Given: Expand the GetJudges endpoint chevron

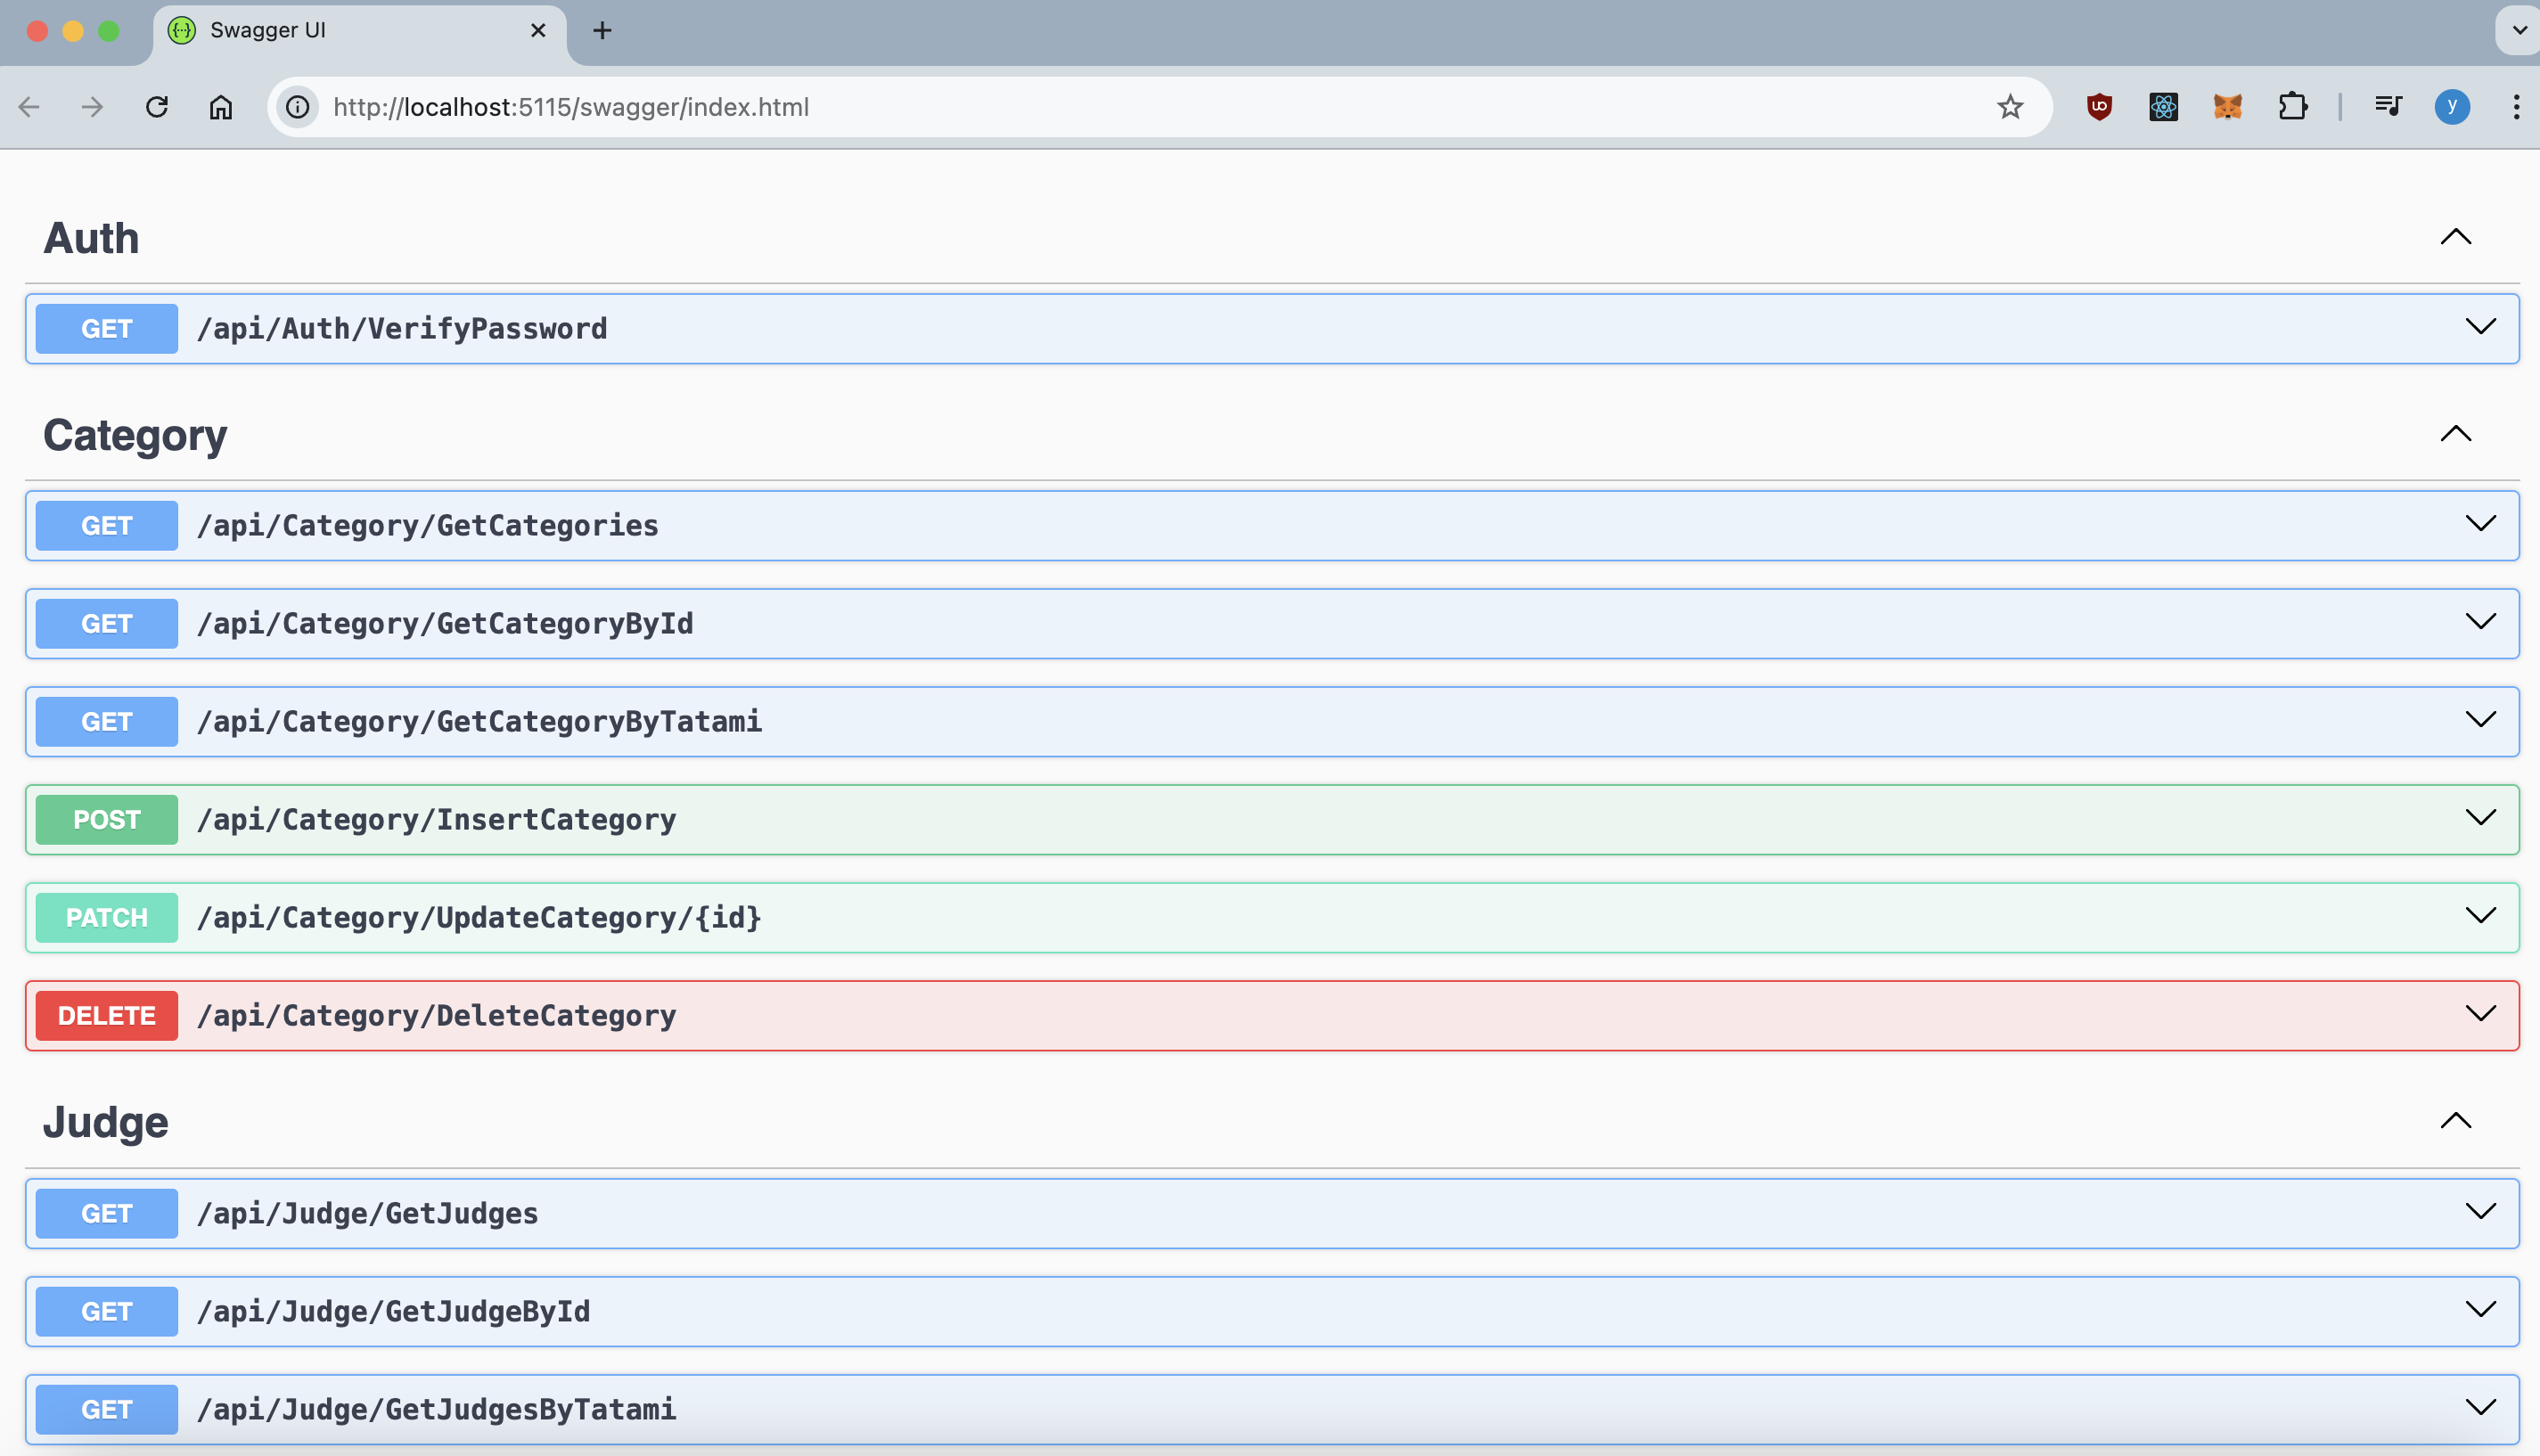Looking at the screenshot, I should [x=2481, y=1212].
